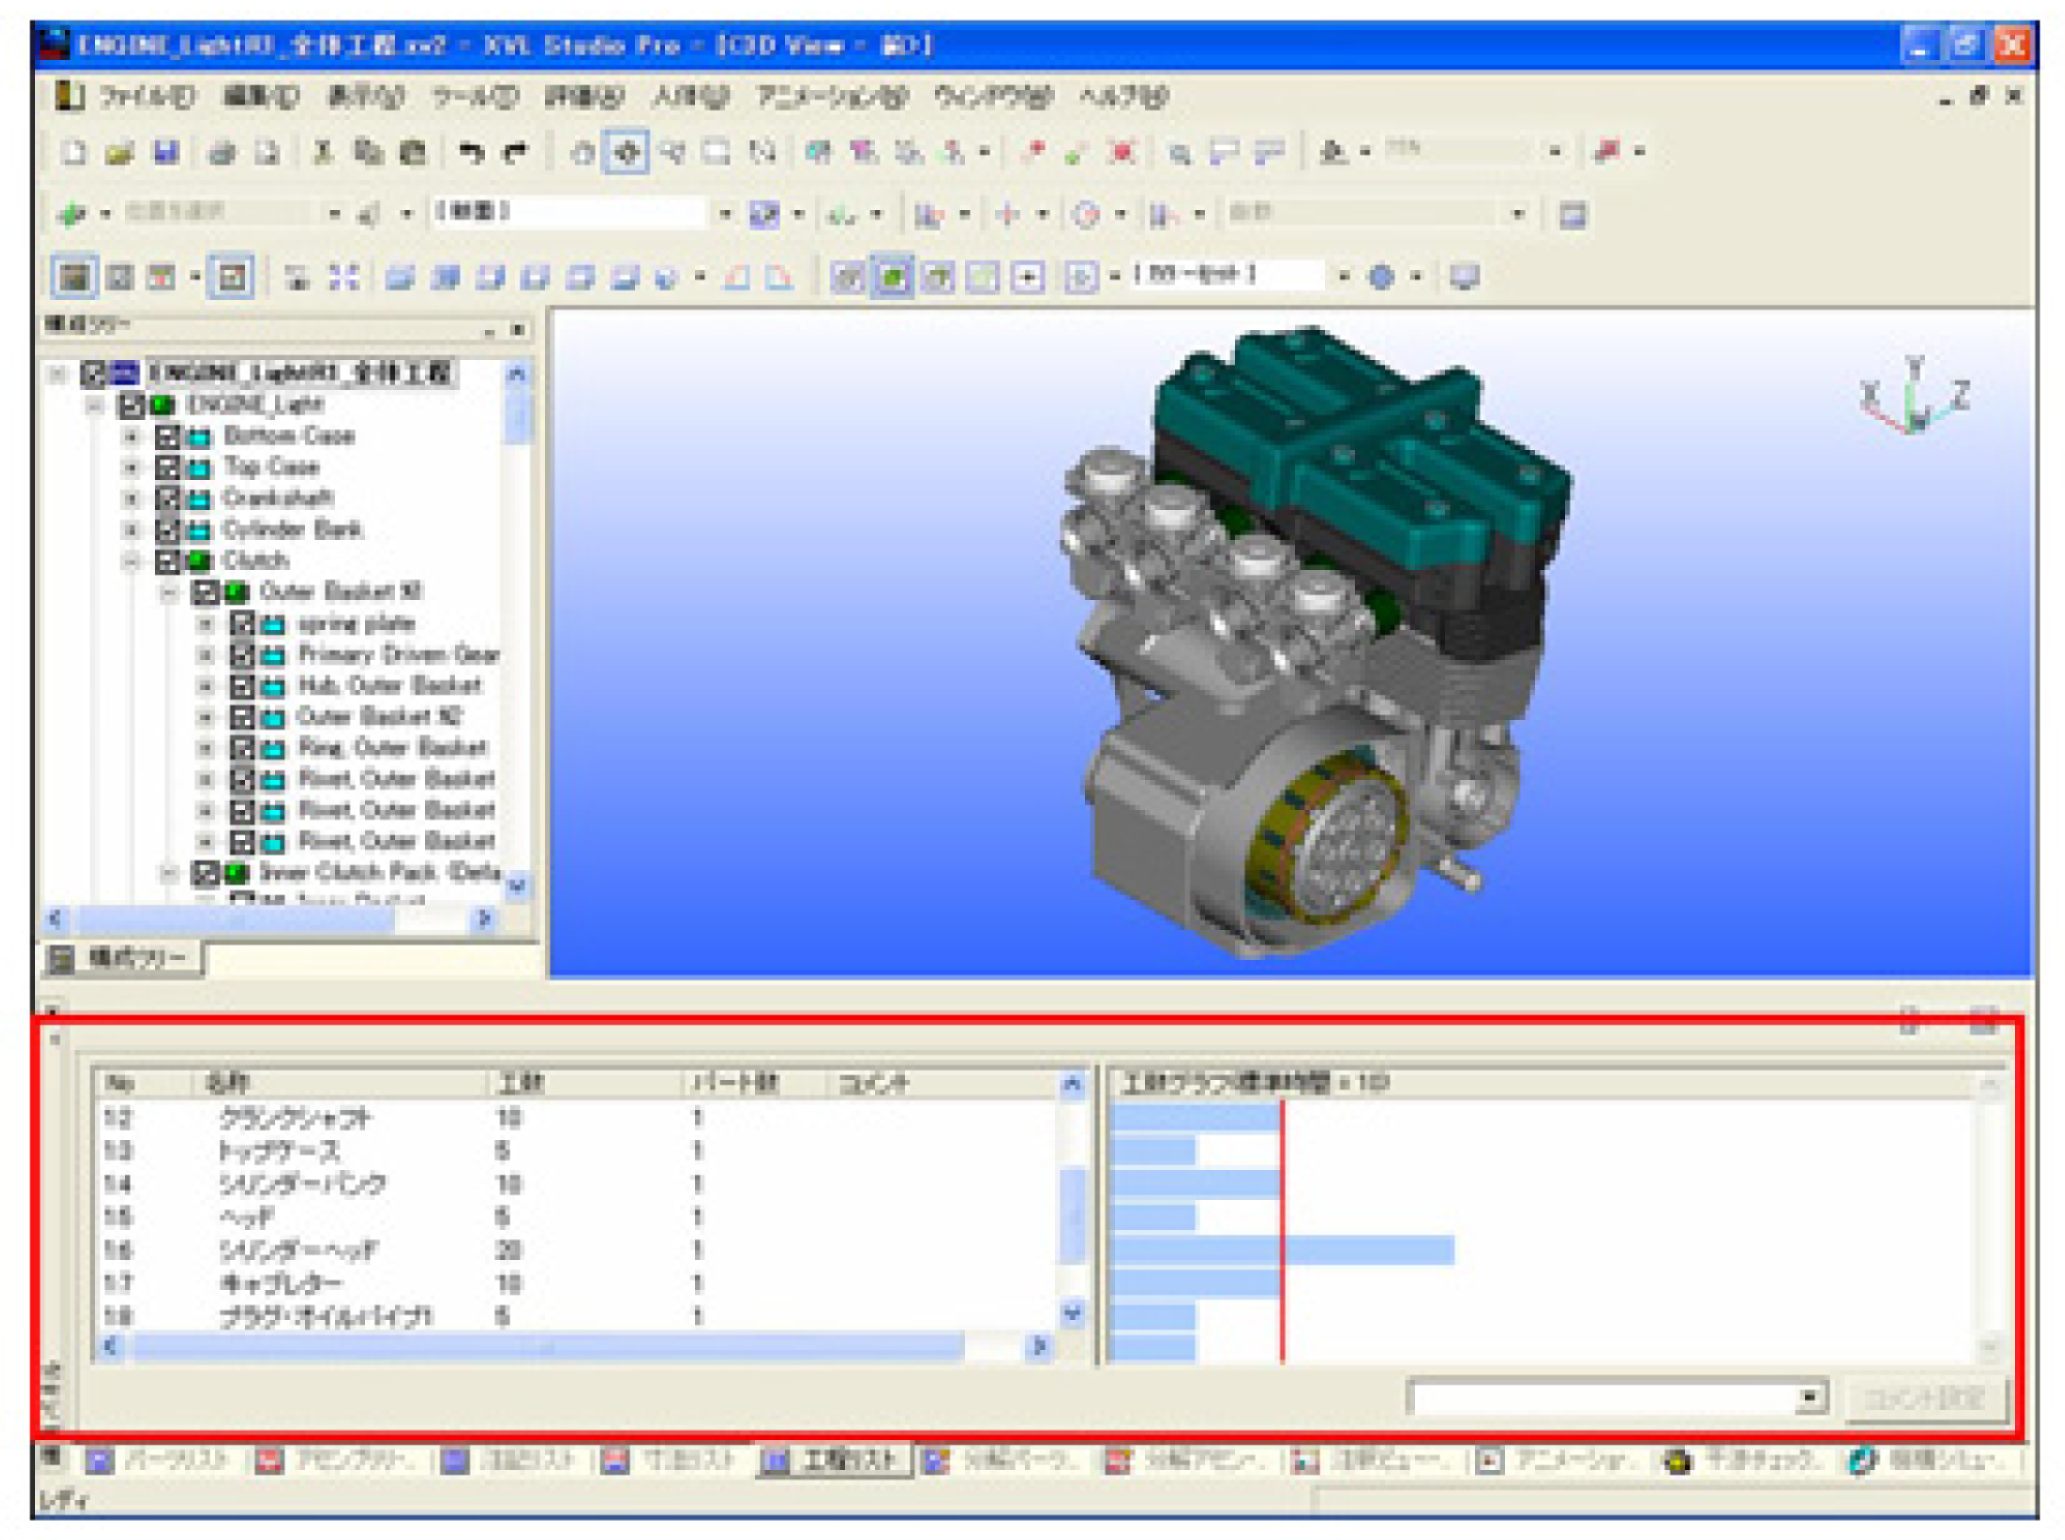Select the Outer Basket #1 tree item
The width and height of the screenshot is (2065, 1540).
pyautogui.click(x=341, y=592)
